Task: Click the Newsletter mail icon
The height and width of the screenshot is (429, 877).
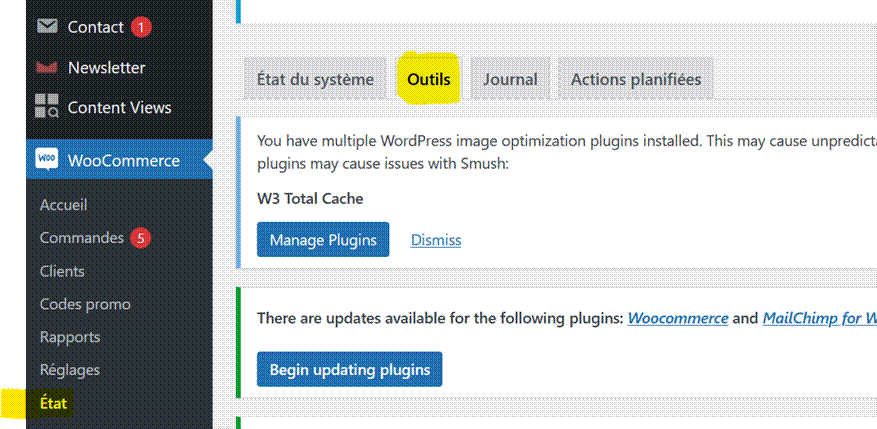Action: 47,68
